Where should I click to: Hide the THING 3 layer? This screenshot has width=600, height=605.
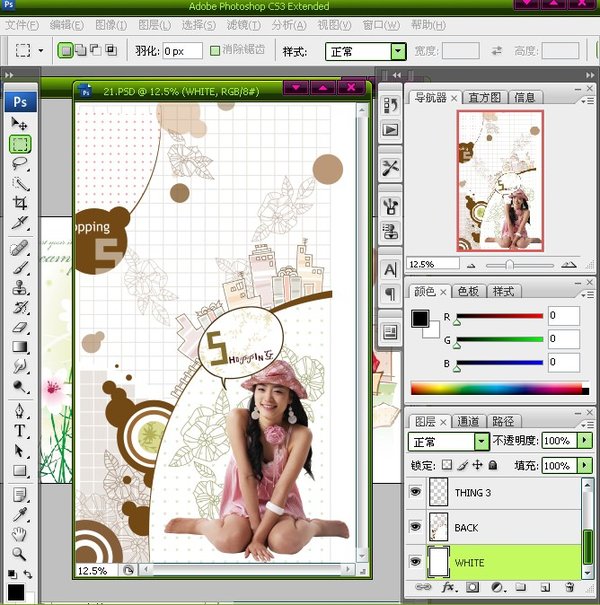pyautogui.click(x=415, y=493)
